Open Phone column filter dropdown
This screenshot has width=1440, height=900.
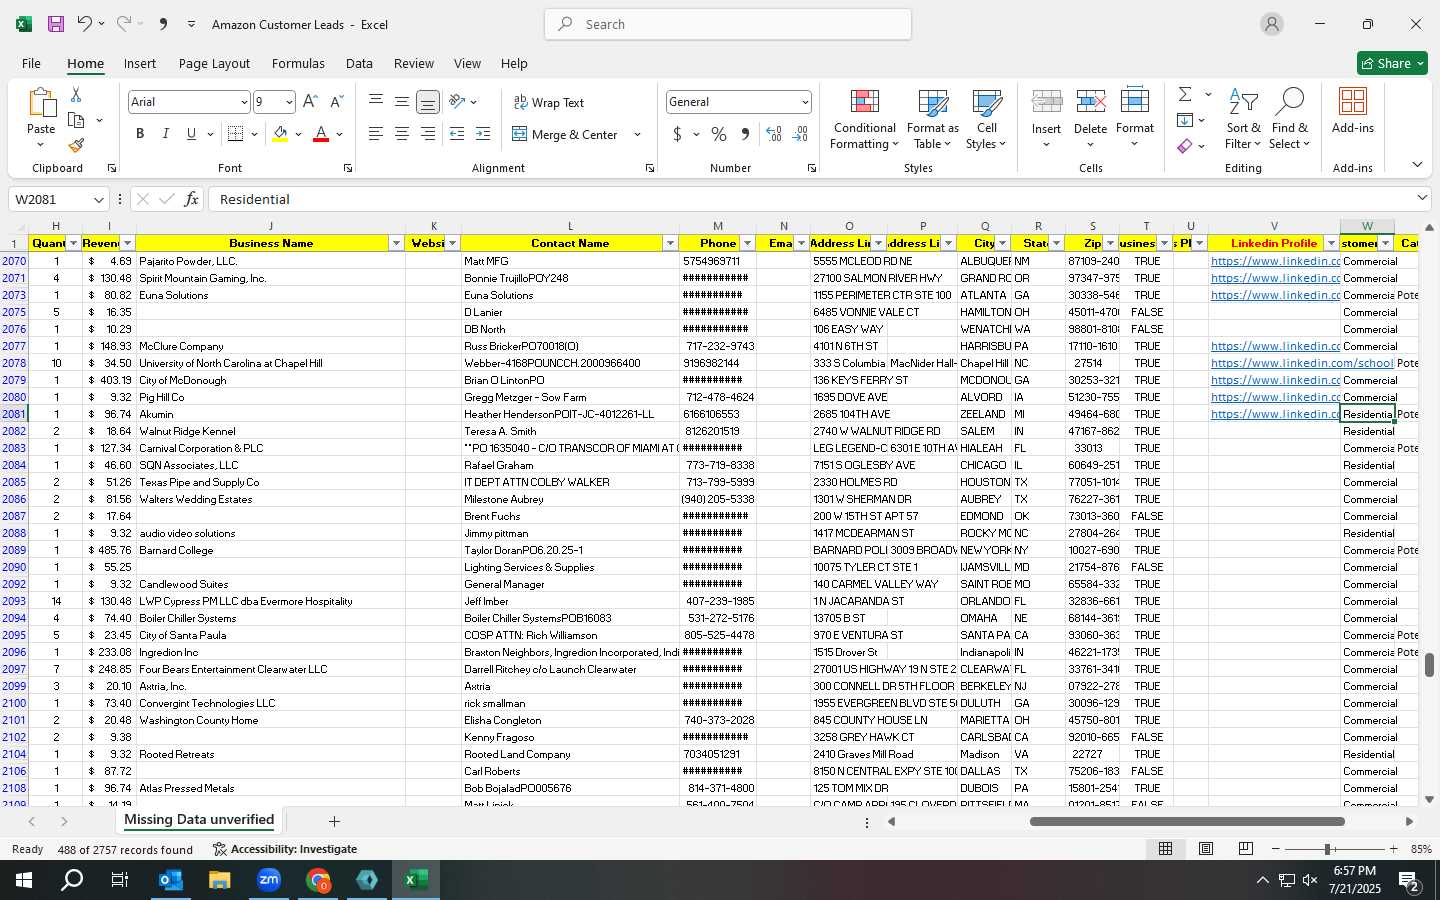747,243
